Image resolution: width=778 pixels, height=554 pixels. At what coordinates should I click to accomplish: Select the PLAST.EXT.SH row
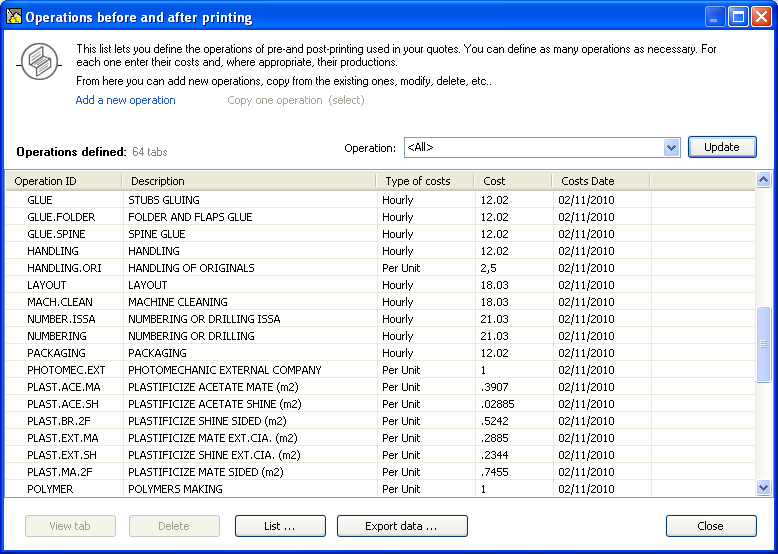(381, 455)
